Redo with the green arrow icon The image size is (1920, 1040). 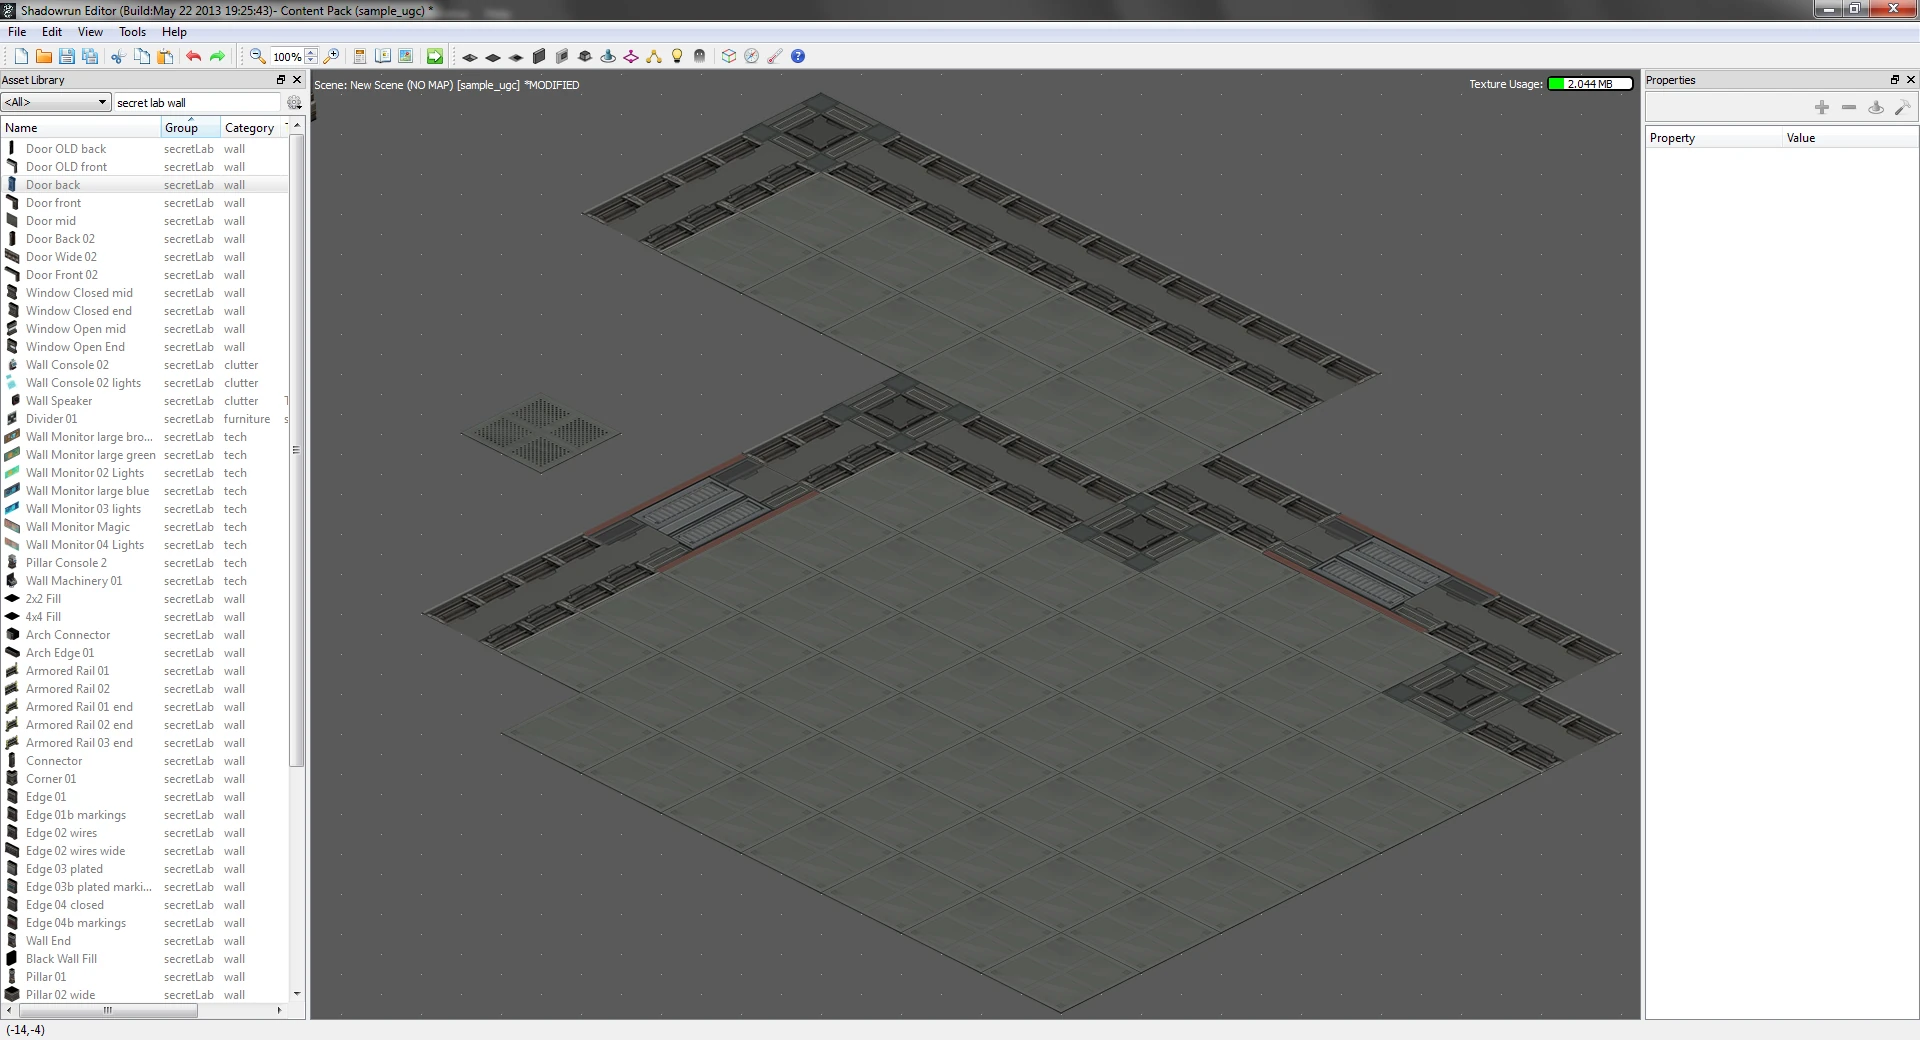pyautogui.click(x=217, y=57)
